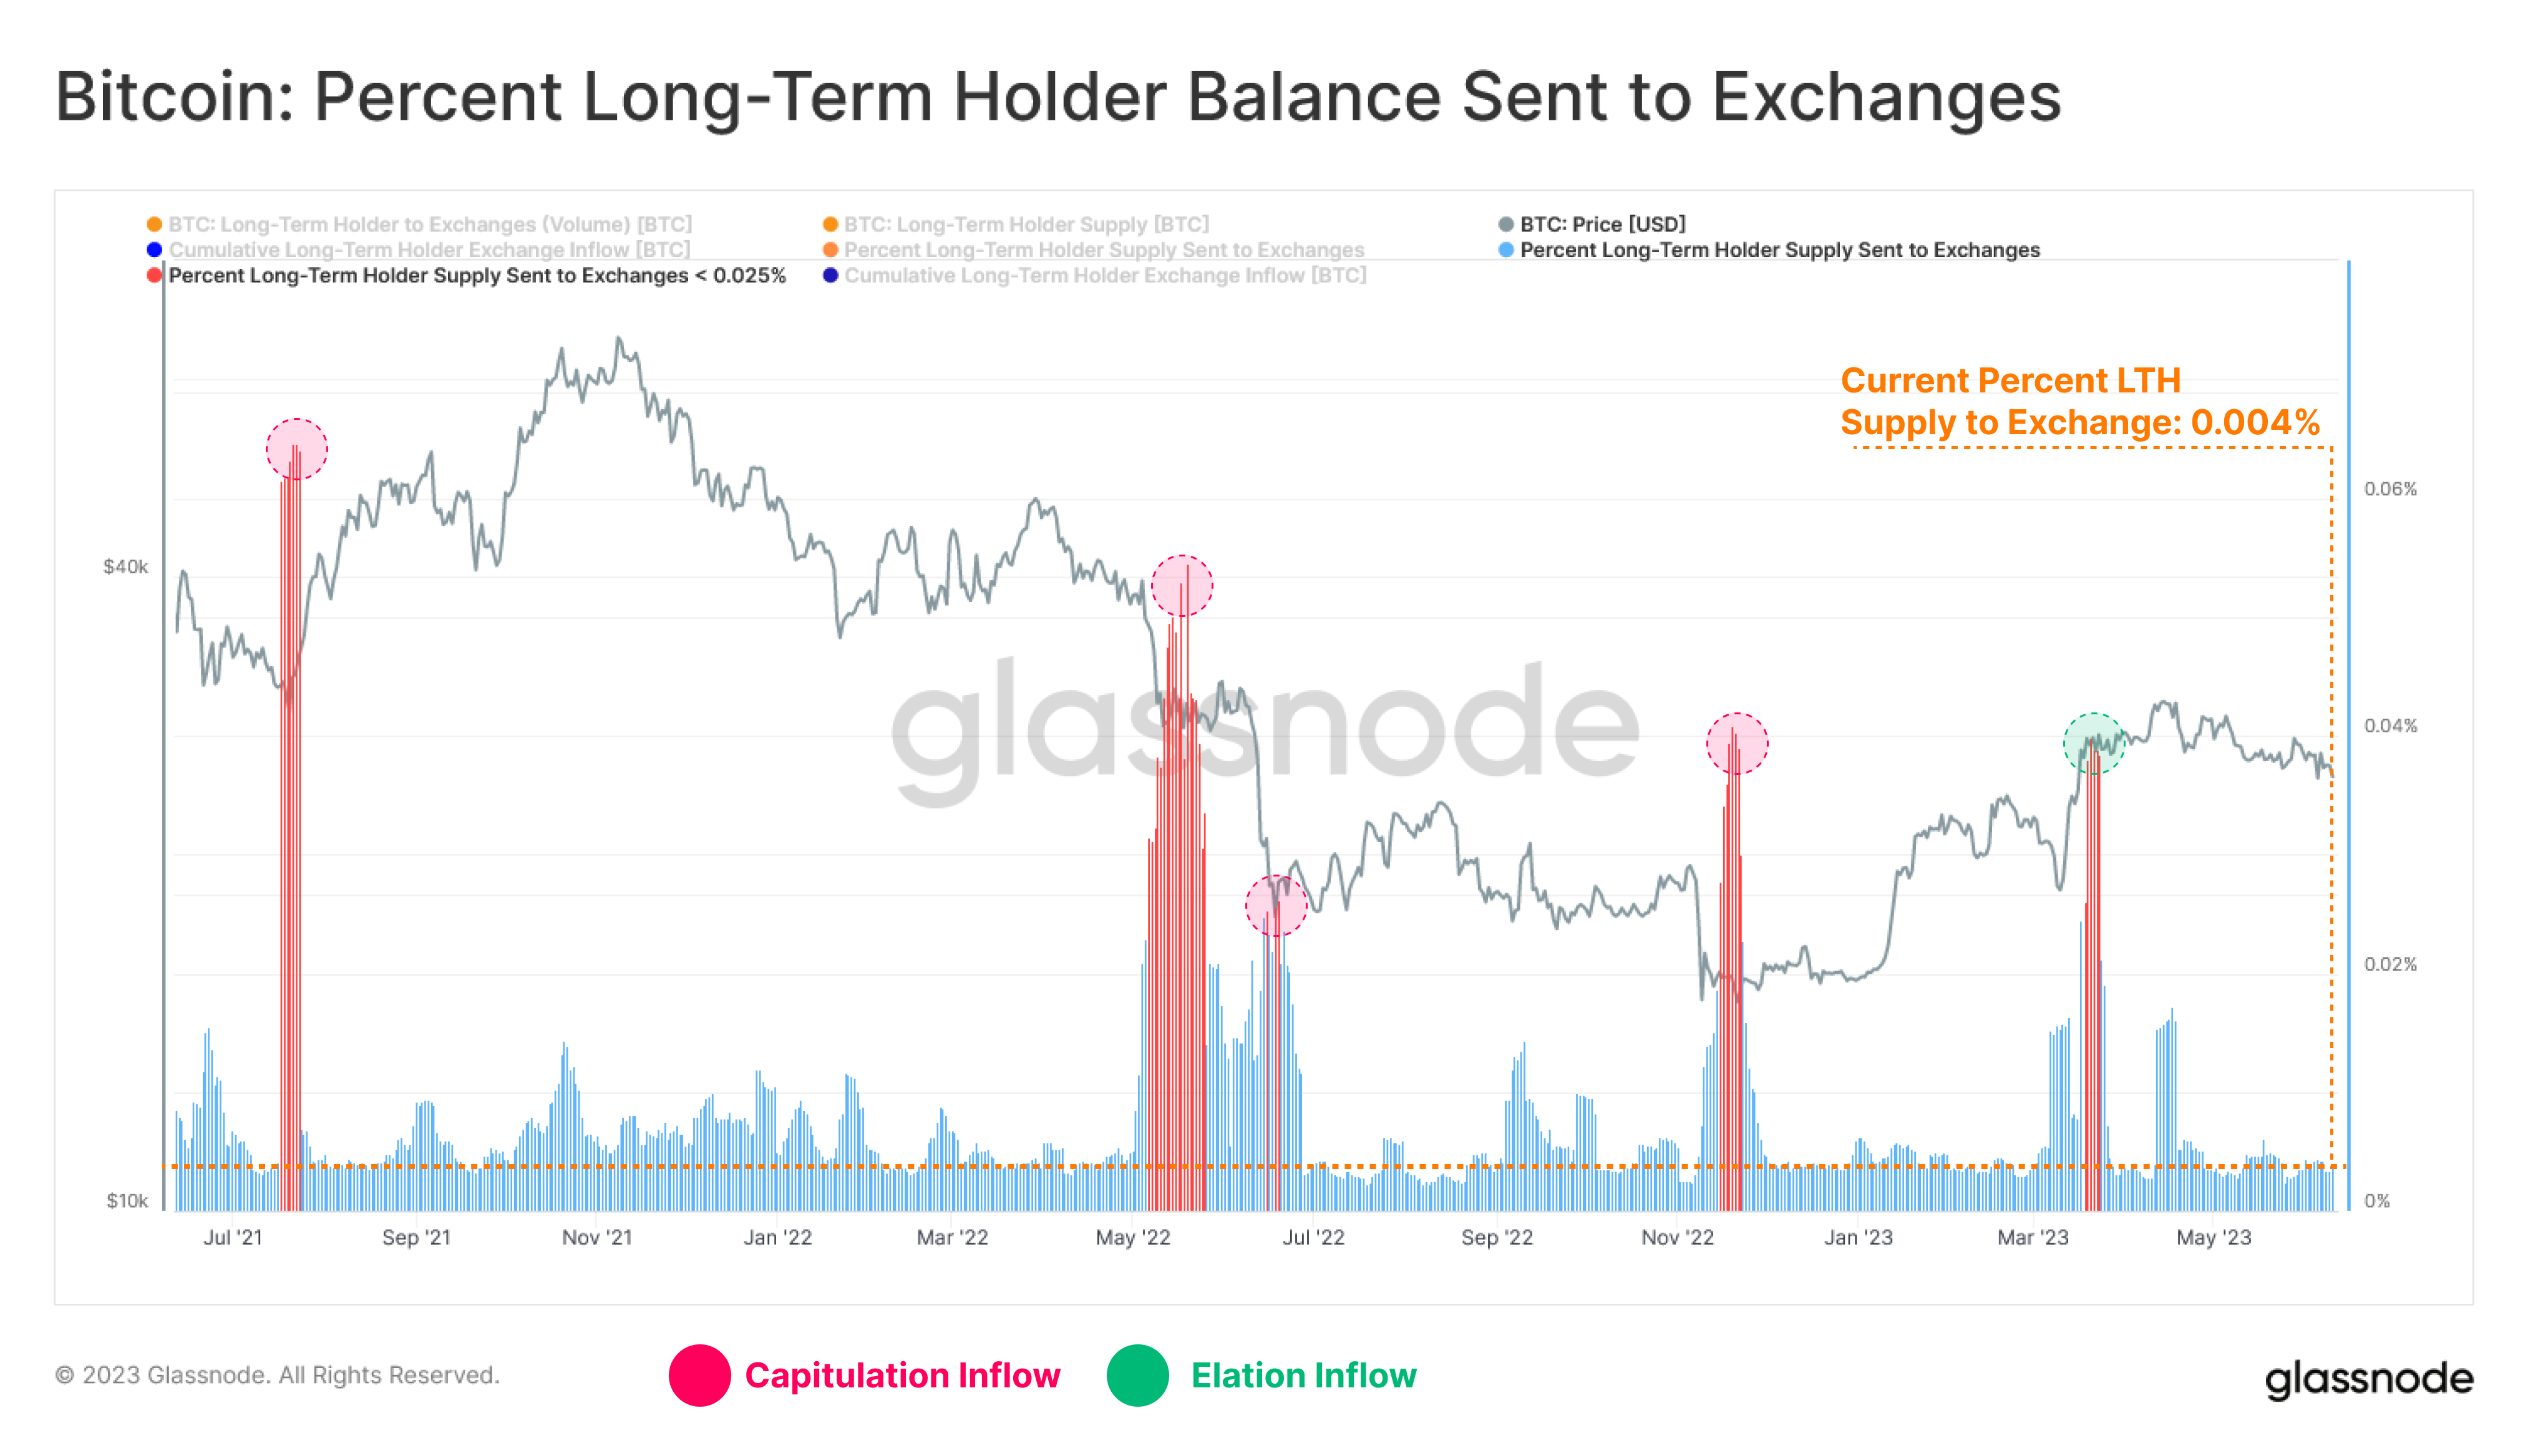Toggle the red '< 0.025%' legend series
The width and height of the screenshot is (2528, 1456).
click(476, 275)
